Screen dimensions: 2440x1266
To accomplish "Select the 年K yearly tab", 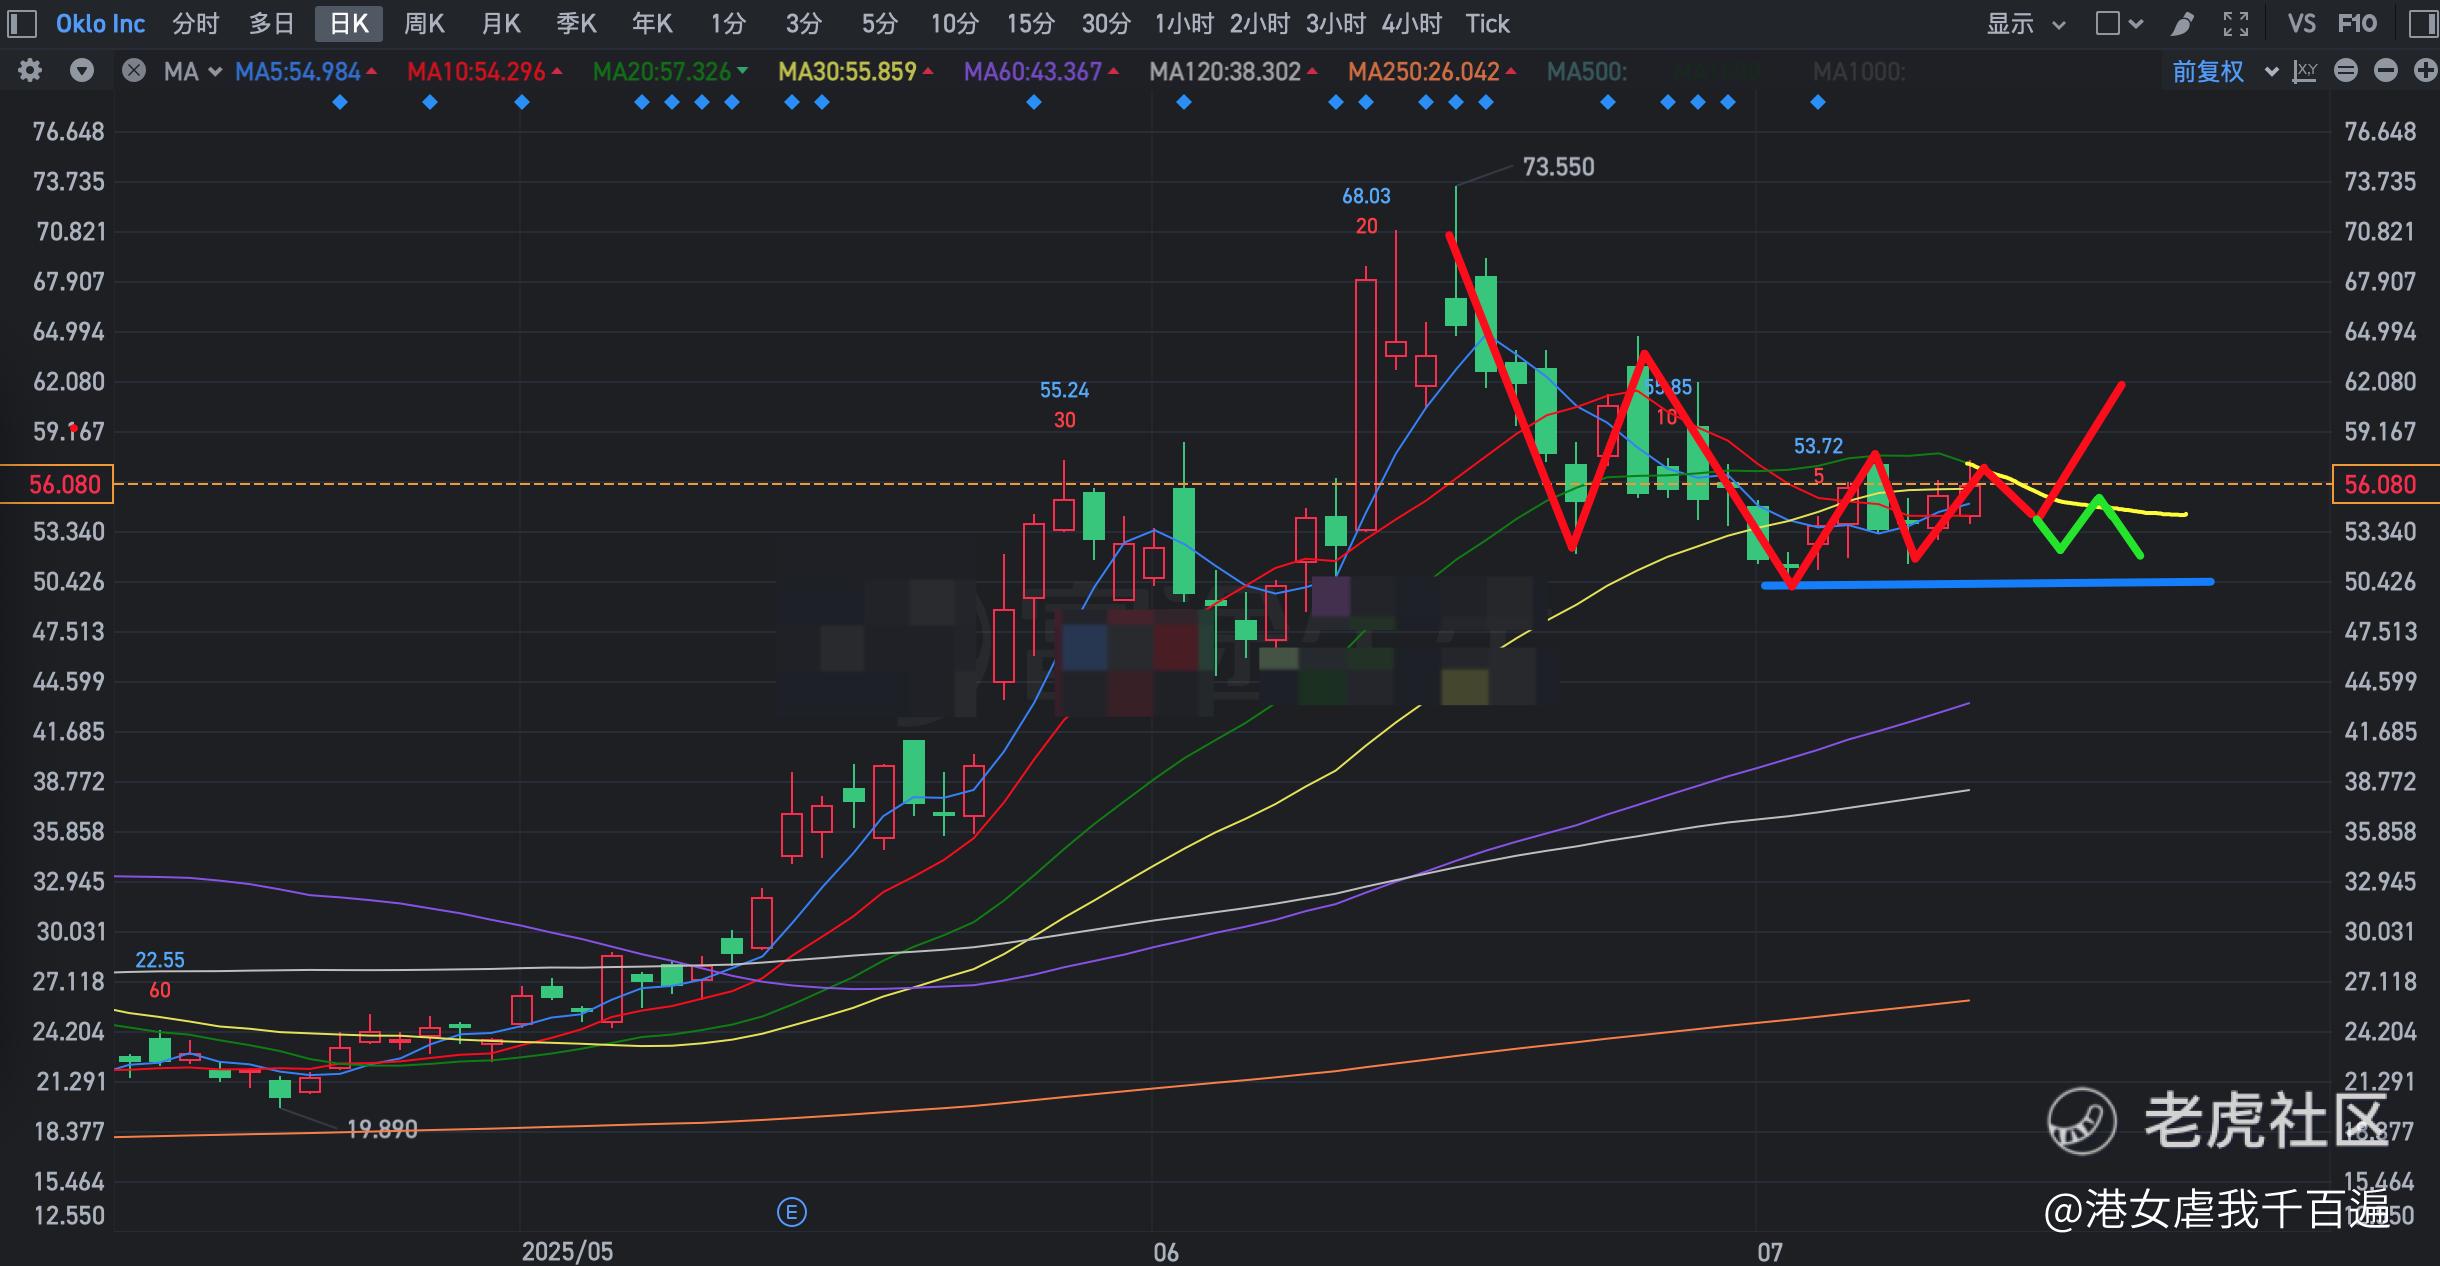I will click(652, 23).
